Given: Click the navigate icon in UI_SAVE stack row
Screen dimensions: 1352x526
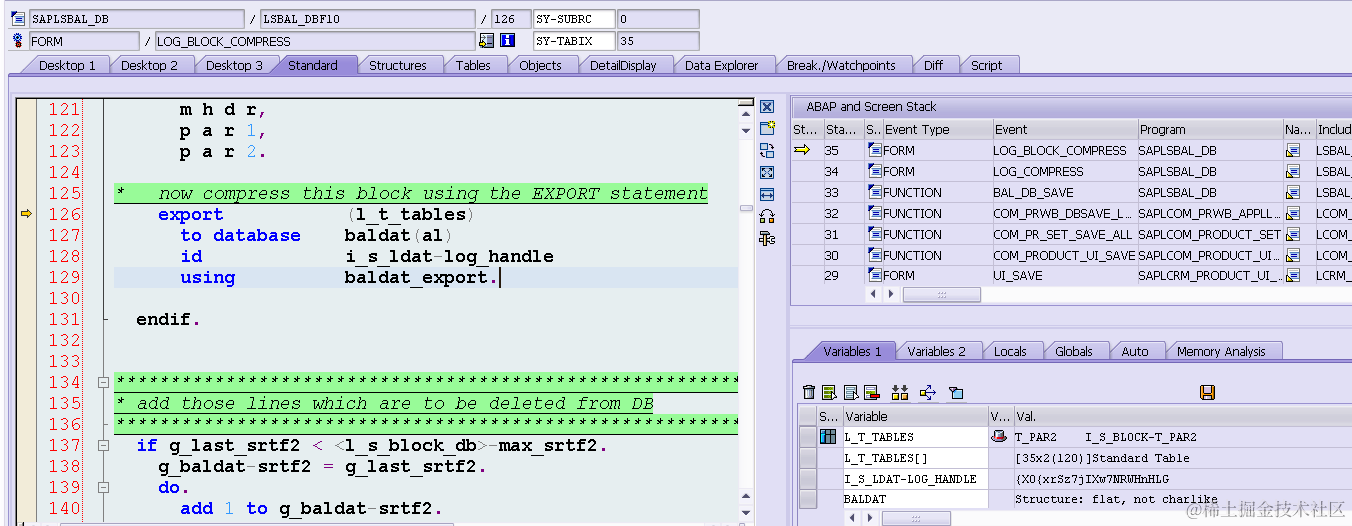Looking at the screenshot, I should (1293, 276).
